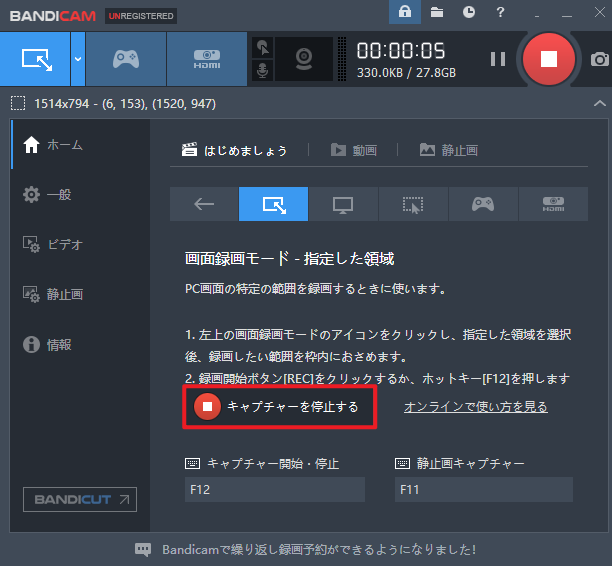Open the scheduled recording clock icon

469,12
